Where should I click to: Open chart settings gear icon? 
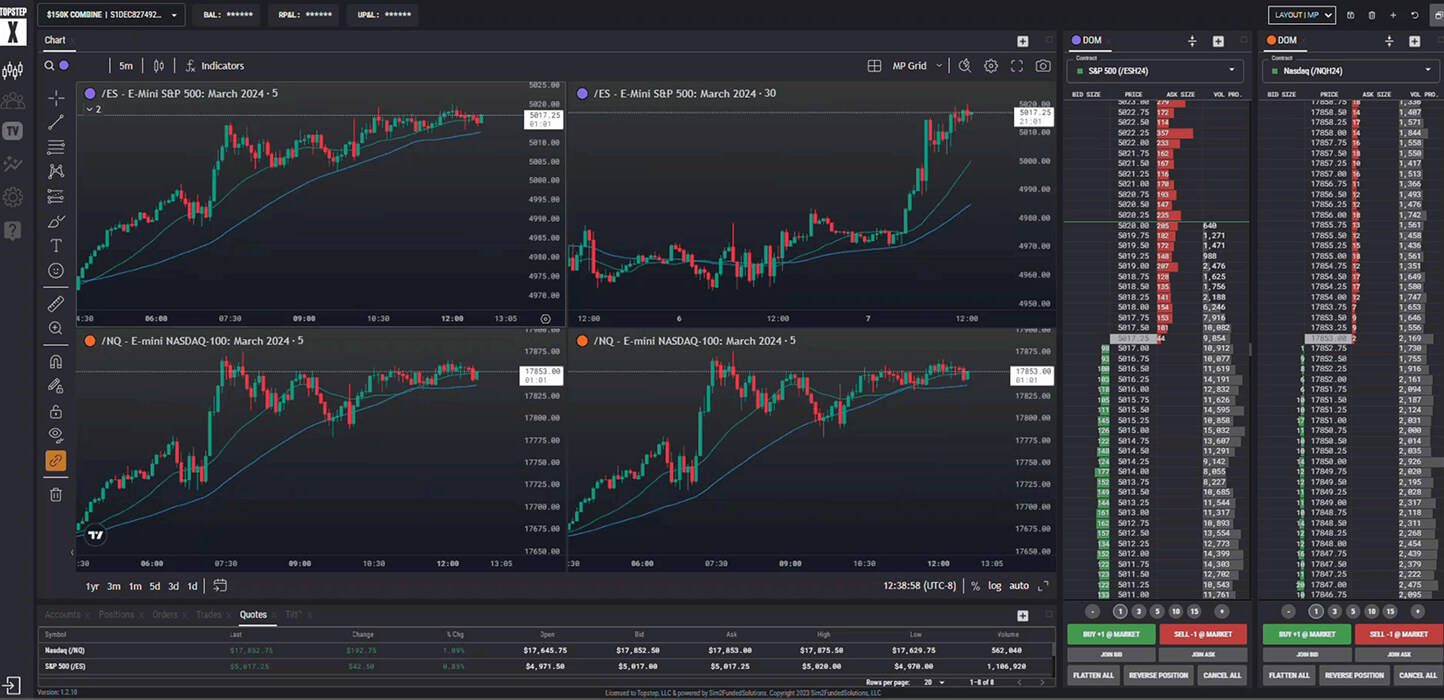[x=991, y=66]
